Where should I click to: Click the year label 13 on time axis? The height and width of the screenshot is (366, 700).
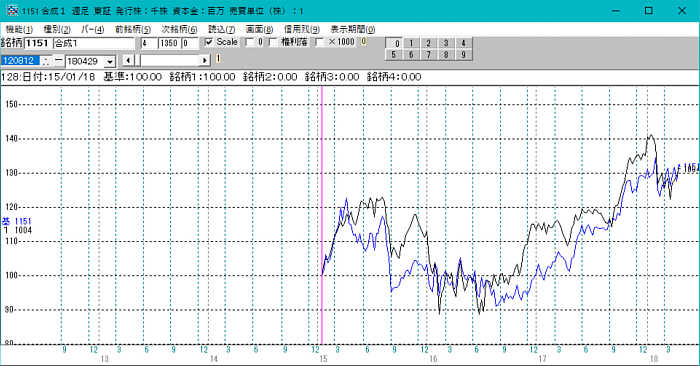[x=104, y=359]
